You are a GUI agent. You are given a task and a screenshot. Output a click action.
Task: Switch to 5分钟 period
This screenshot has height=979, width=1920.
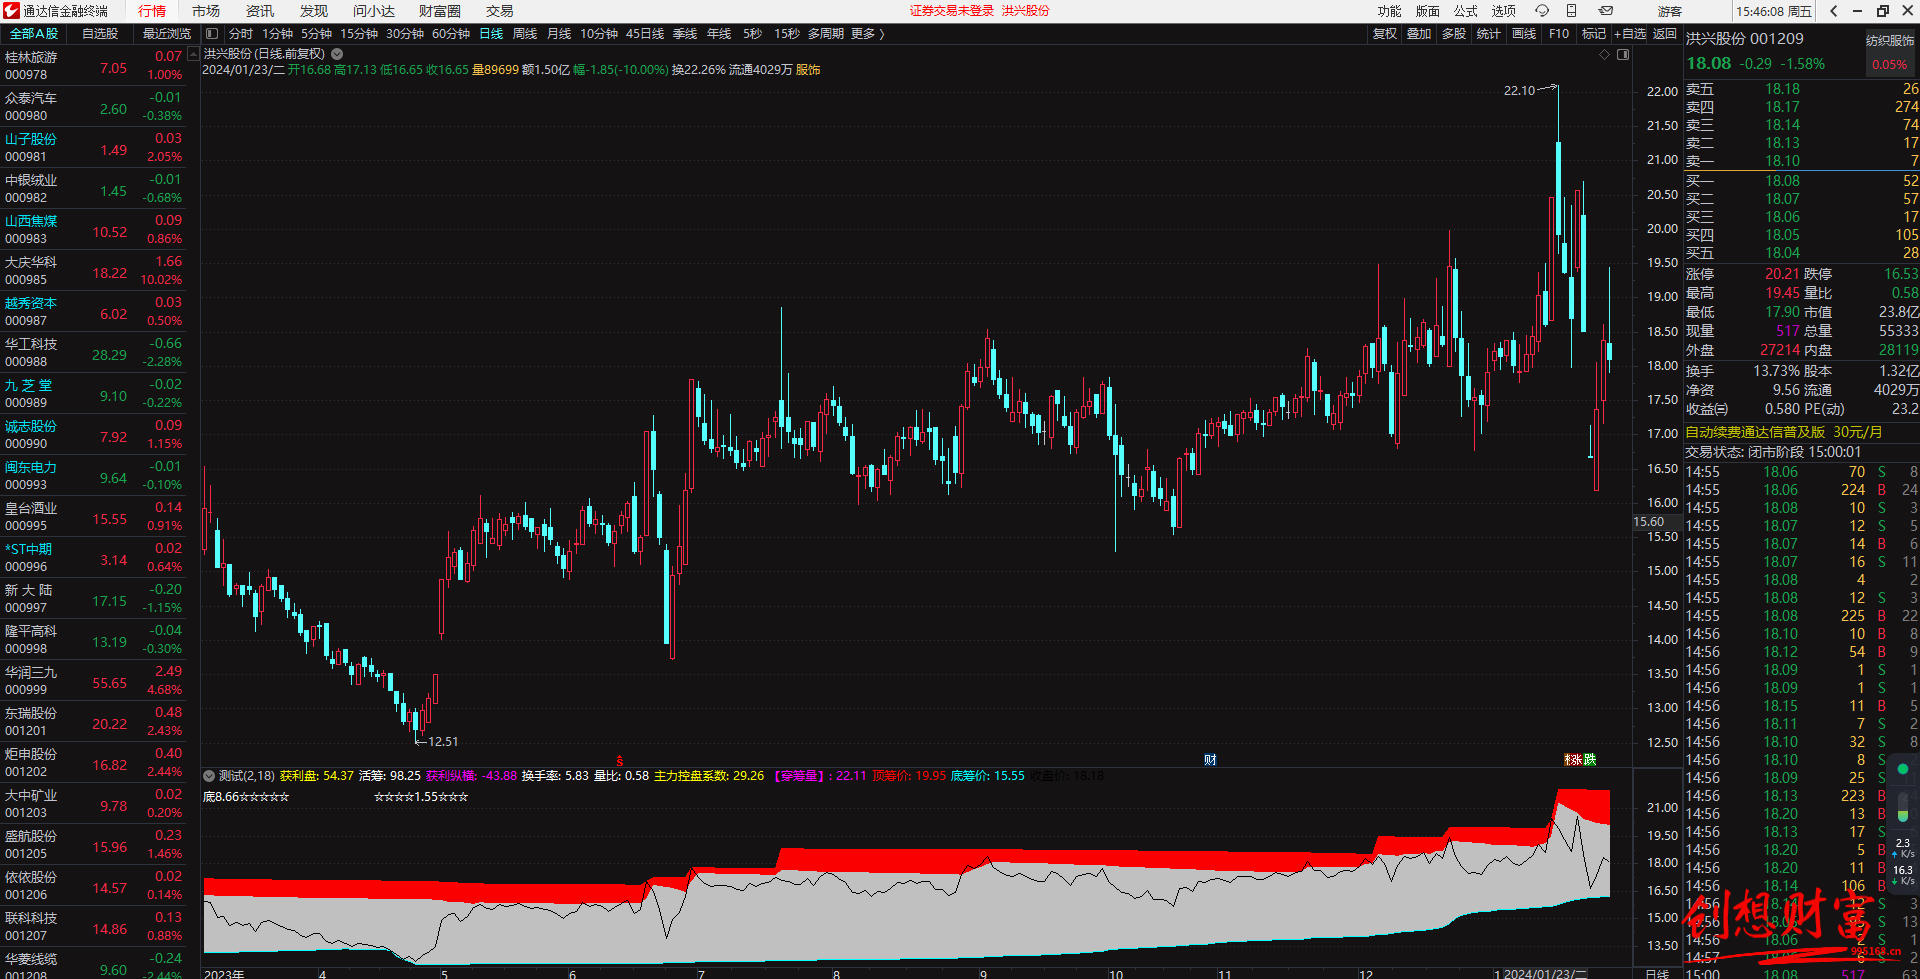(316, 34)
